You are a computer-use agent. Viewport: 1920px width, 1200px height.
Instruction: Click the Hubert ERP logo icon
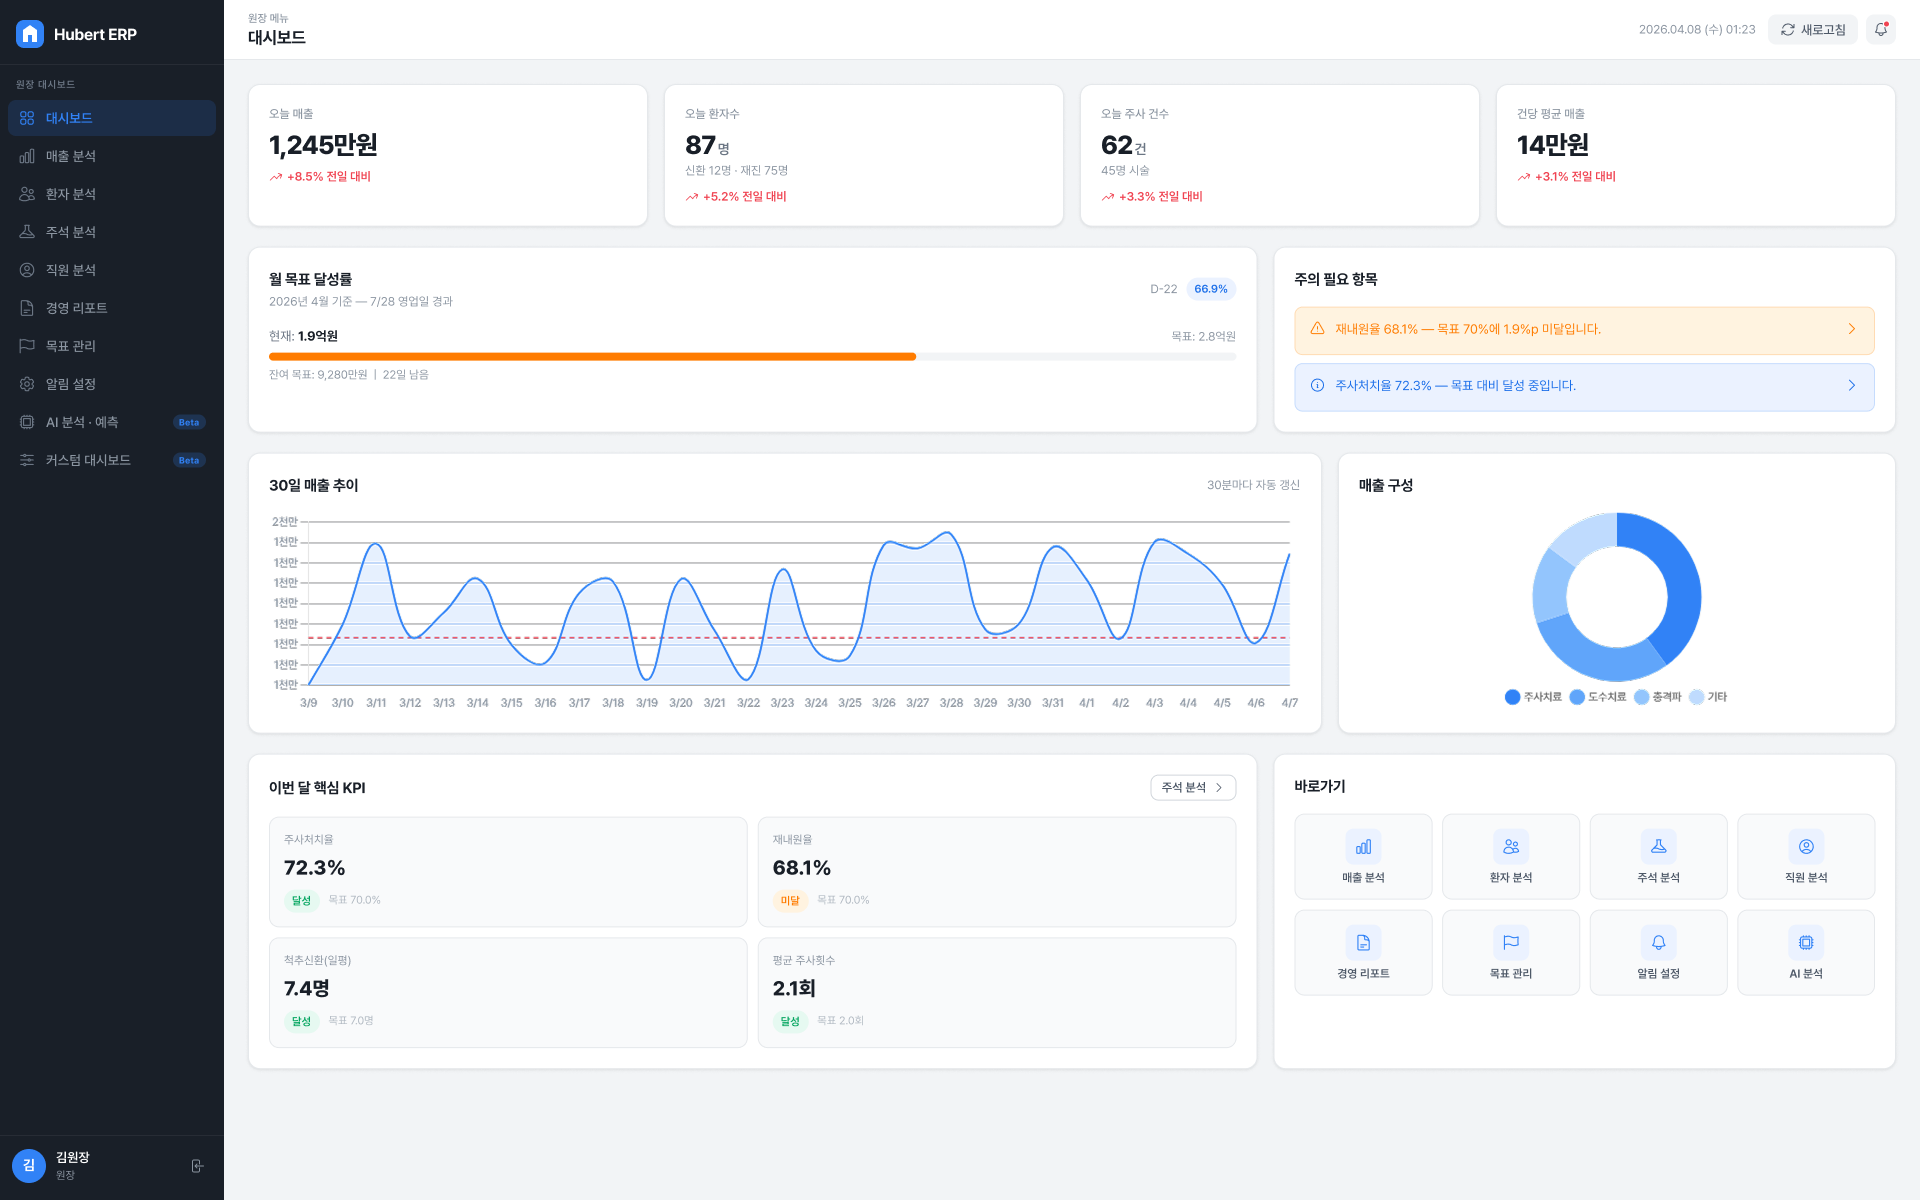(x=30, y=34)
